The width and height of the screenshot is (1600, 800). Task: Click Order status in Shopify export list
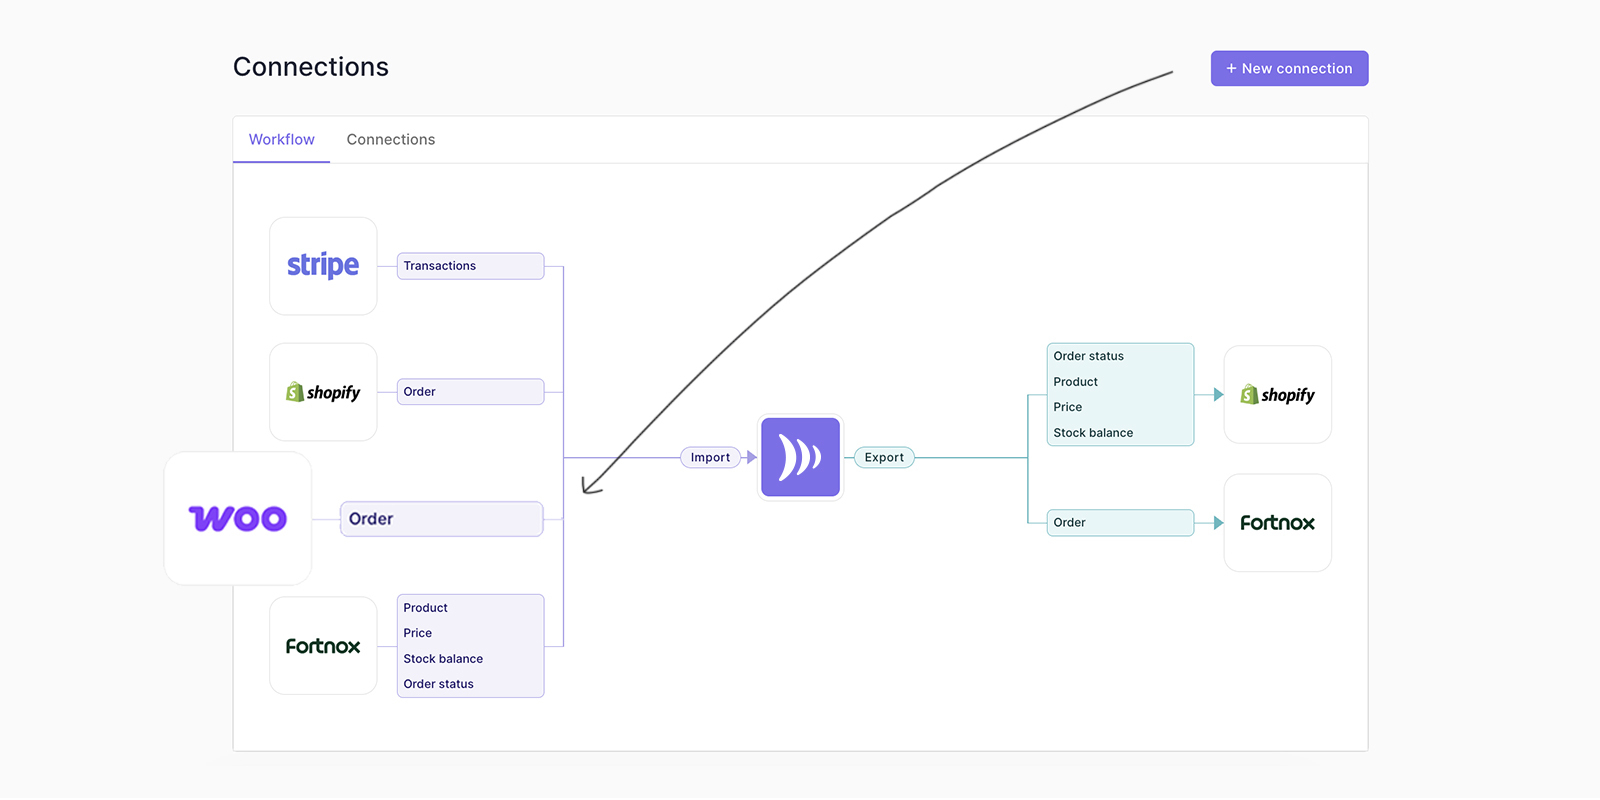(1088, 356)
